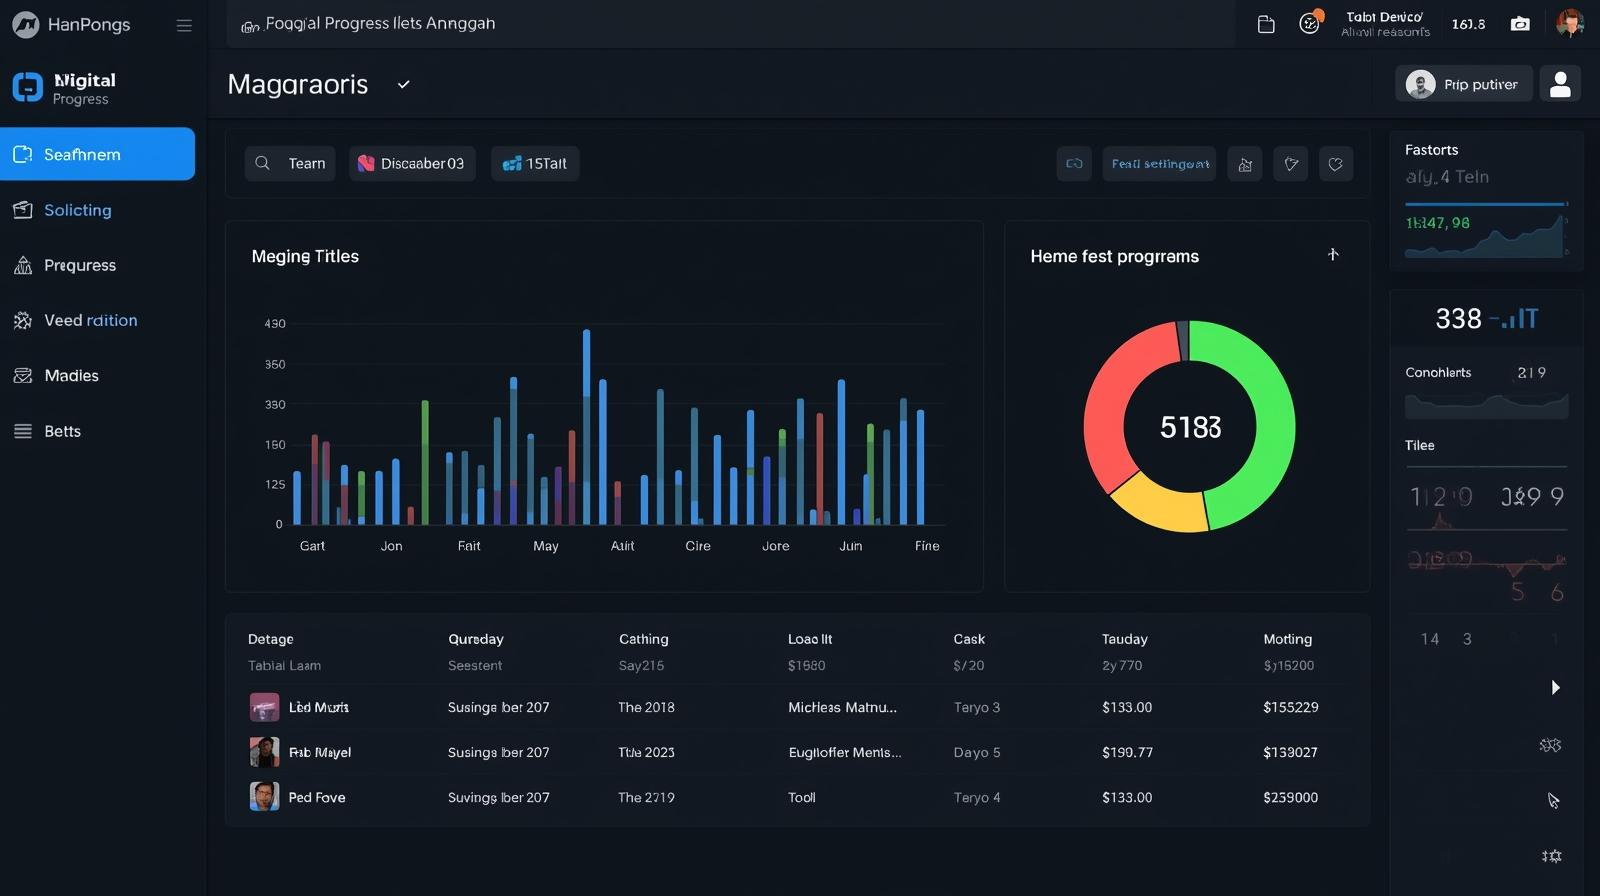Select Seafhnem in the sidebar

pyautogui.click(x=97, y=154)
